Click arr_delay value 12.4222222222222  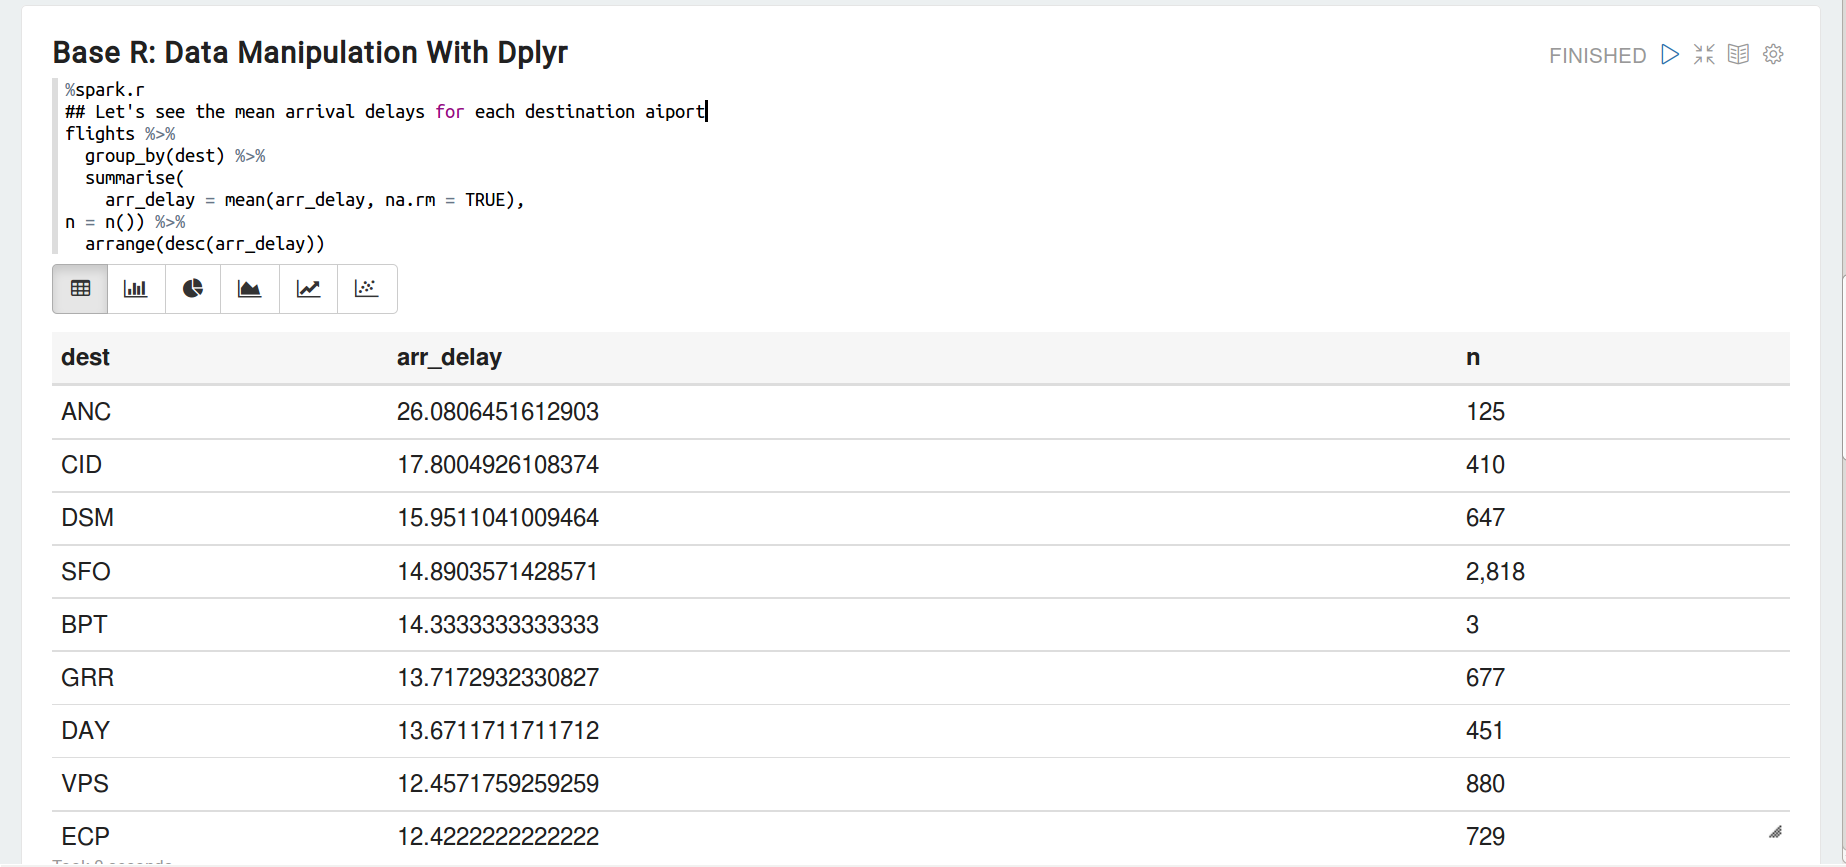point(498,836)
